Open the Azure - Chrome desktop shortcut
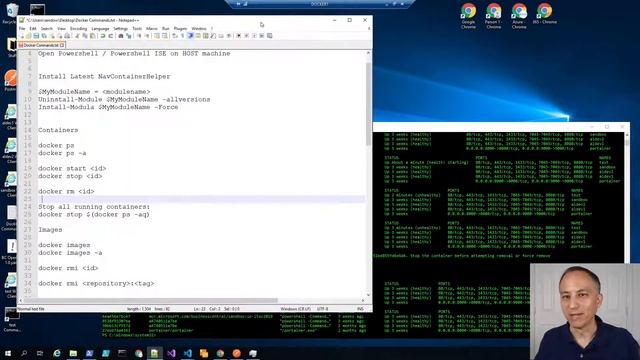This screenshot has width=640, height=360. (x=519, y=16)
